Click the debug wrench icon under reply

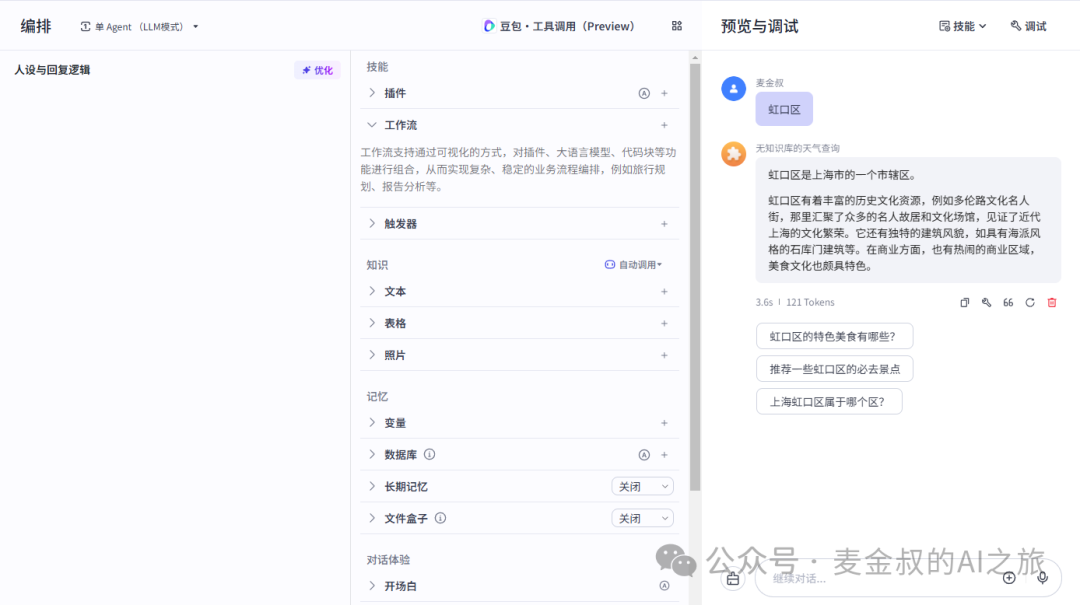pyautogui.click(x=986, y=302)
